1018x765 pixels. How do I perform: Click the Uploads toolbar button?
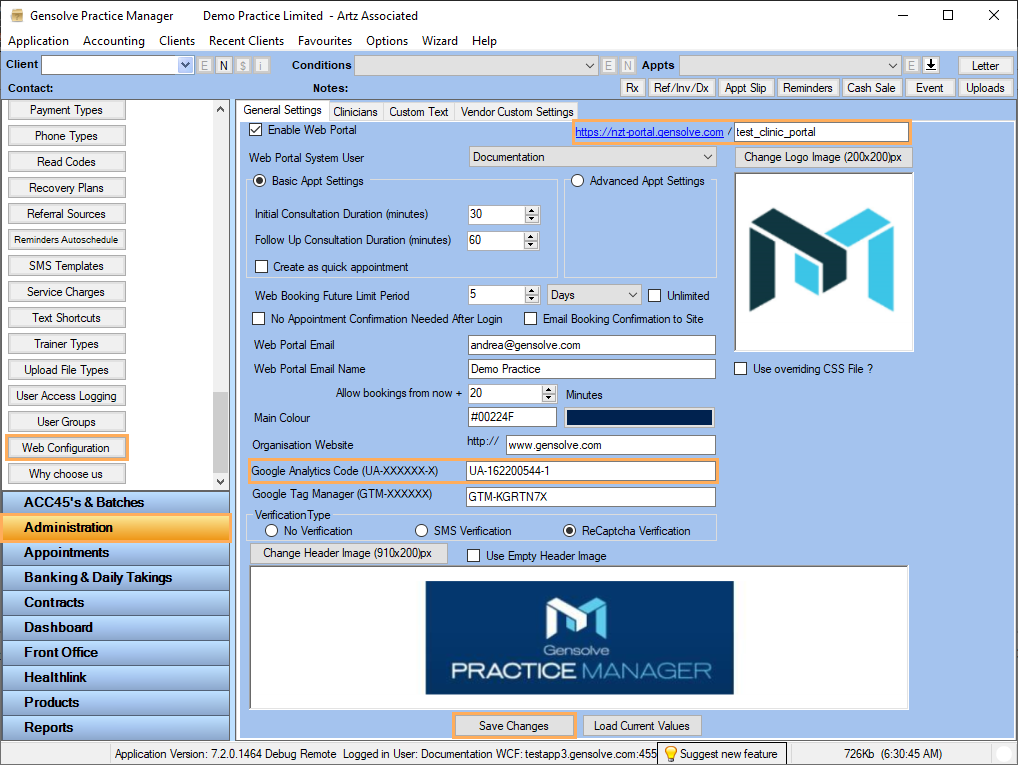click(985, 88)
